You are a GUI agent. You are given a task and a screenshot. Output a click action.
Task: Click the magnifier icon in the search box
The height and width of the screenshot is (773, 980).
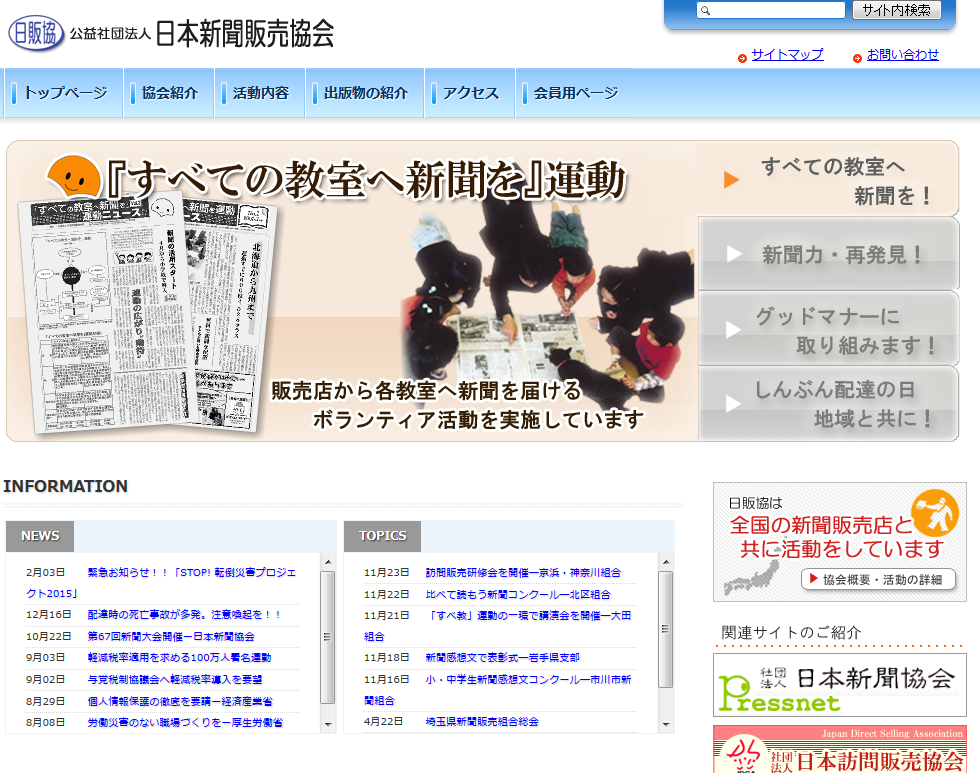[706, 11]
